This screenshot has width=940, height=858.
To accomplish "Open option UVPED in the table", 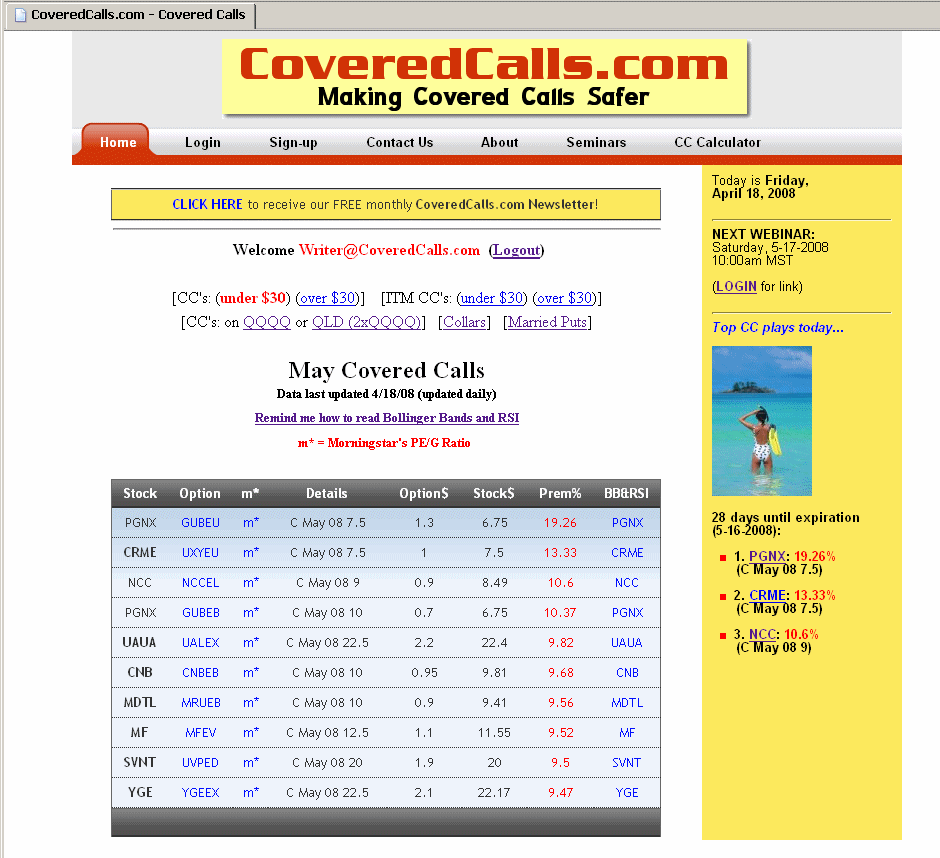I will pyautogui.click(x=200, y=763).
